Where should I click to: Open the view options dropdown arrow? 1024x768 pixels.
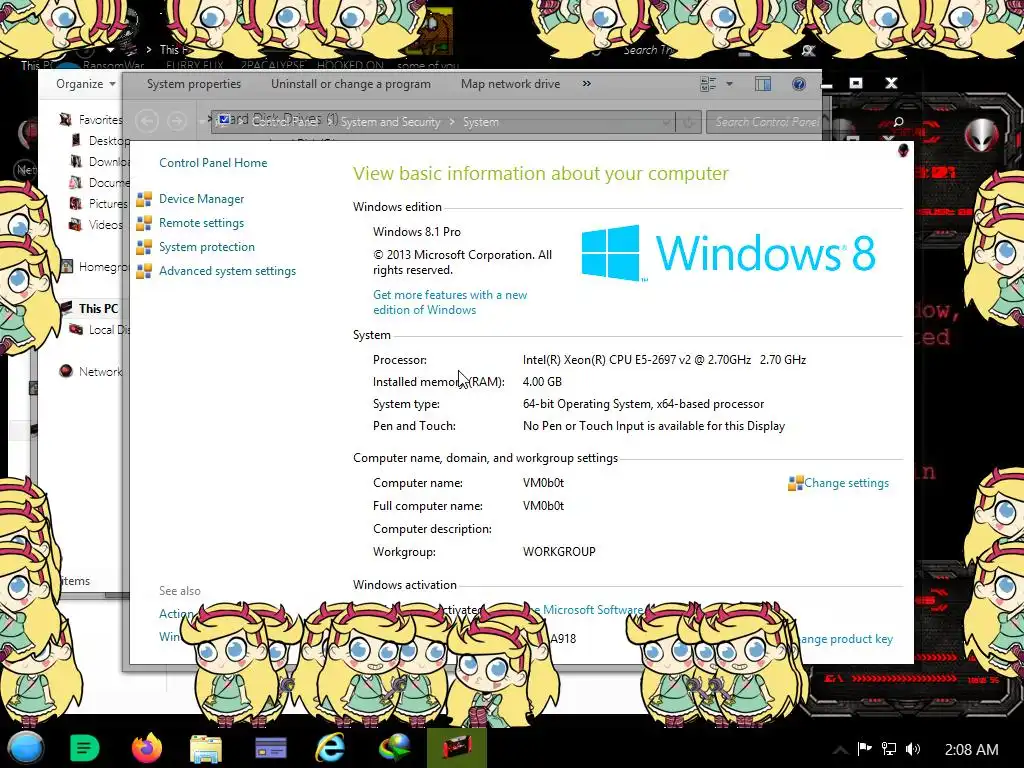pos(729,84)
